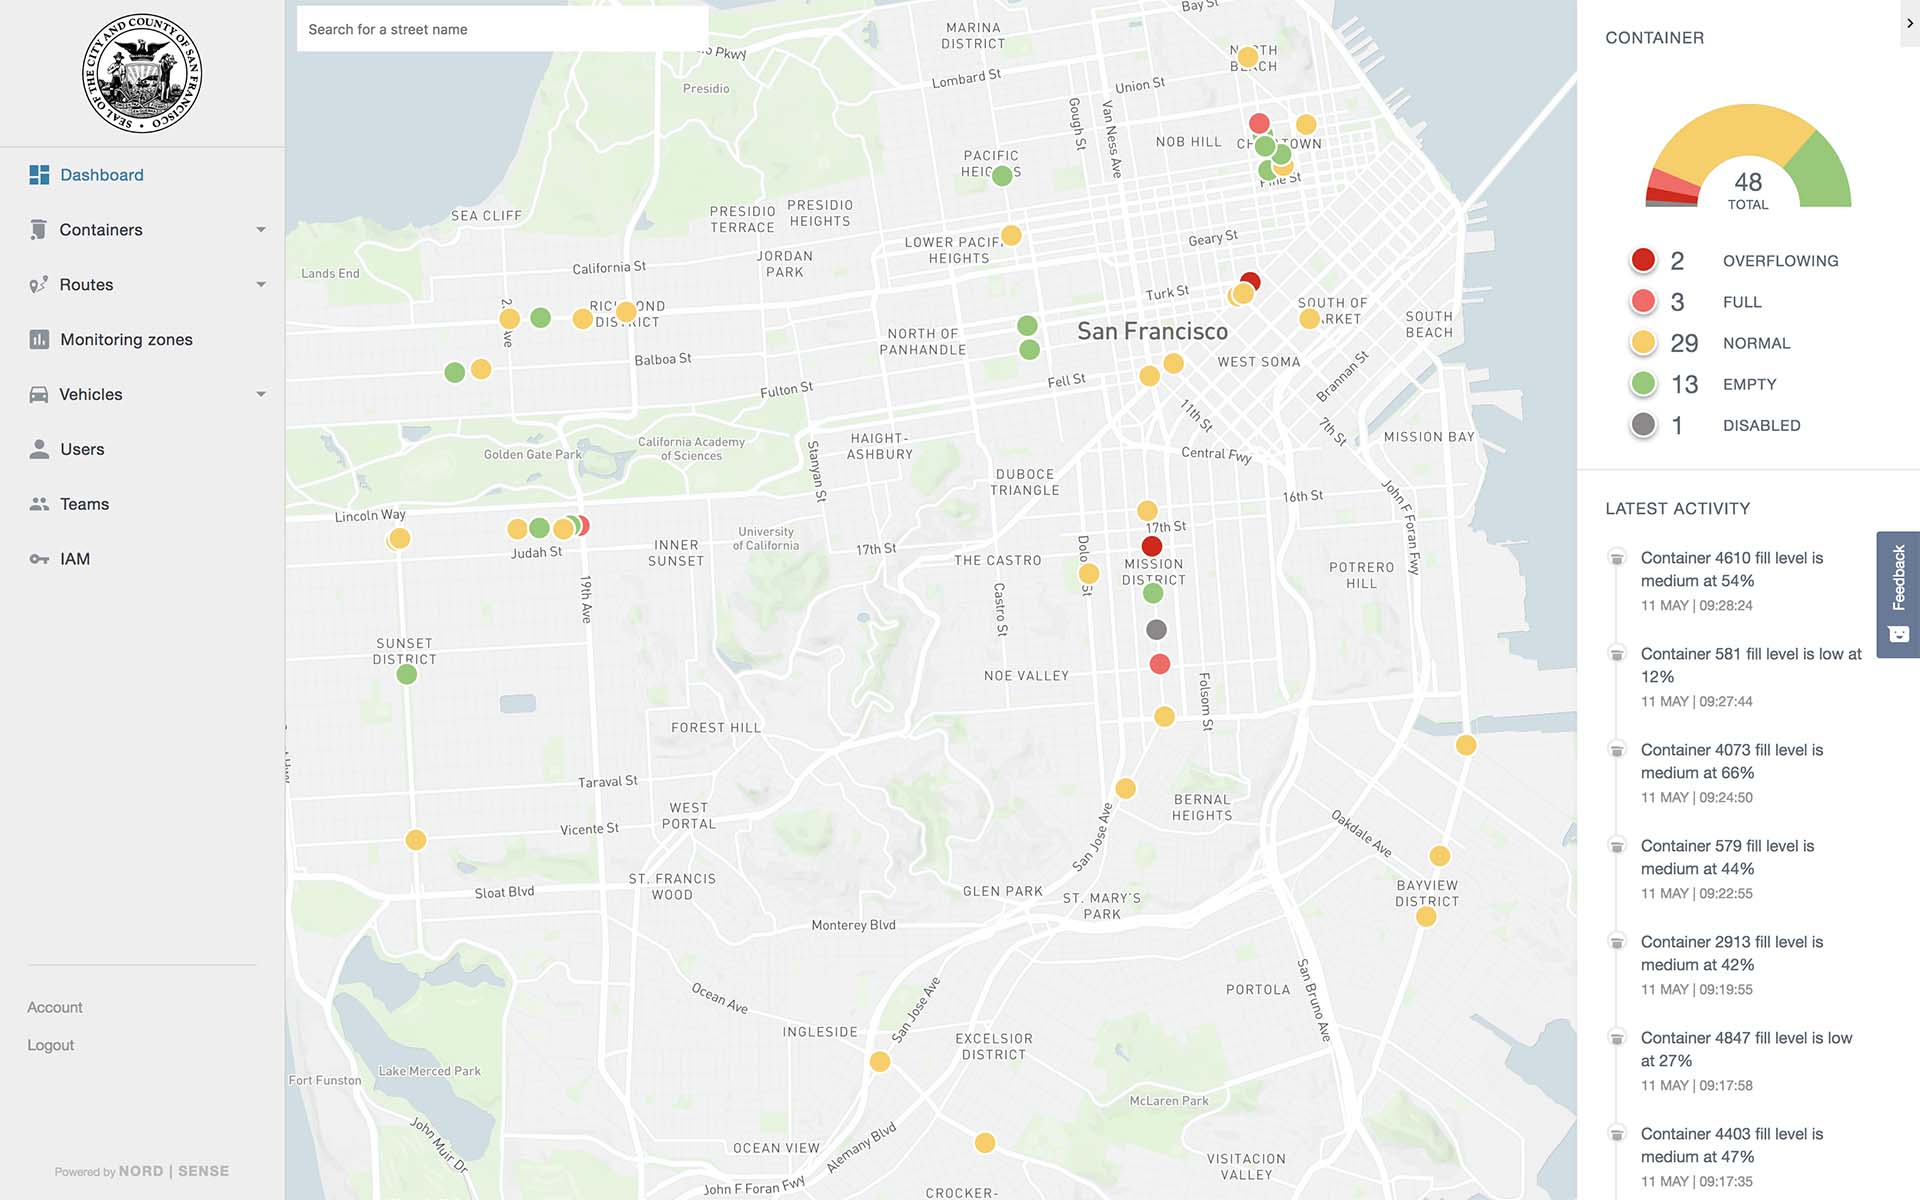Toggle the Empty green legend filter
The image size is (1920, 1200).
point(1643,384)
